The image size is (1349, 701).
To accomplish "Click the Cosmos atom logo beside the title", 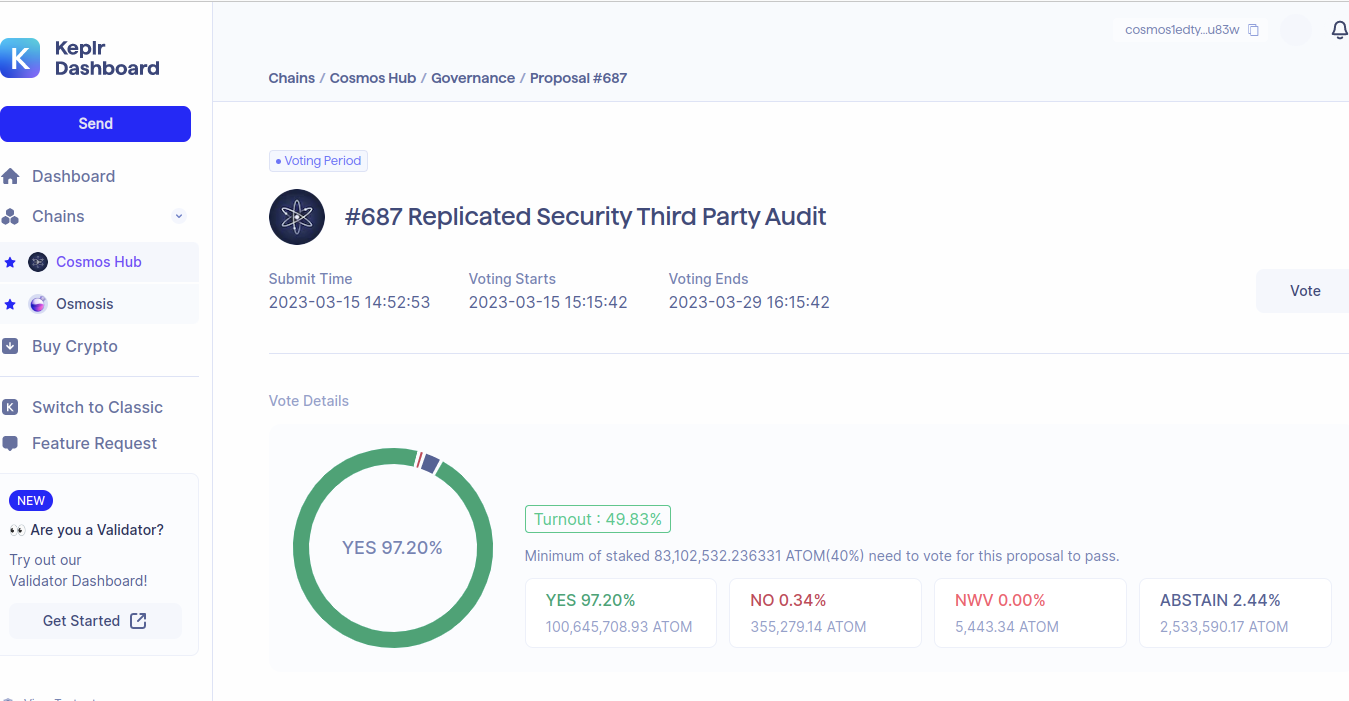I will coord(297,217).
